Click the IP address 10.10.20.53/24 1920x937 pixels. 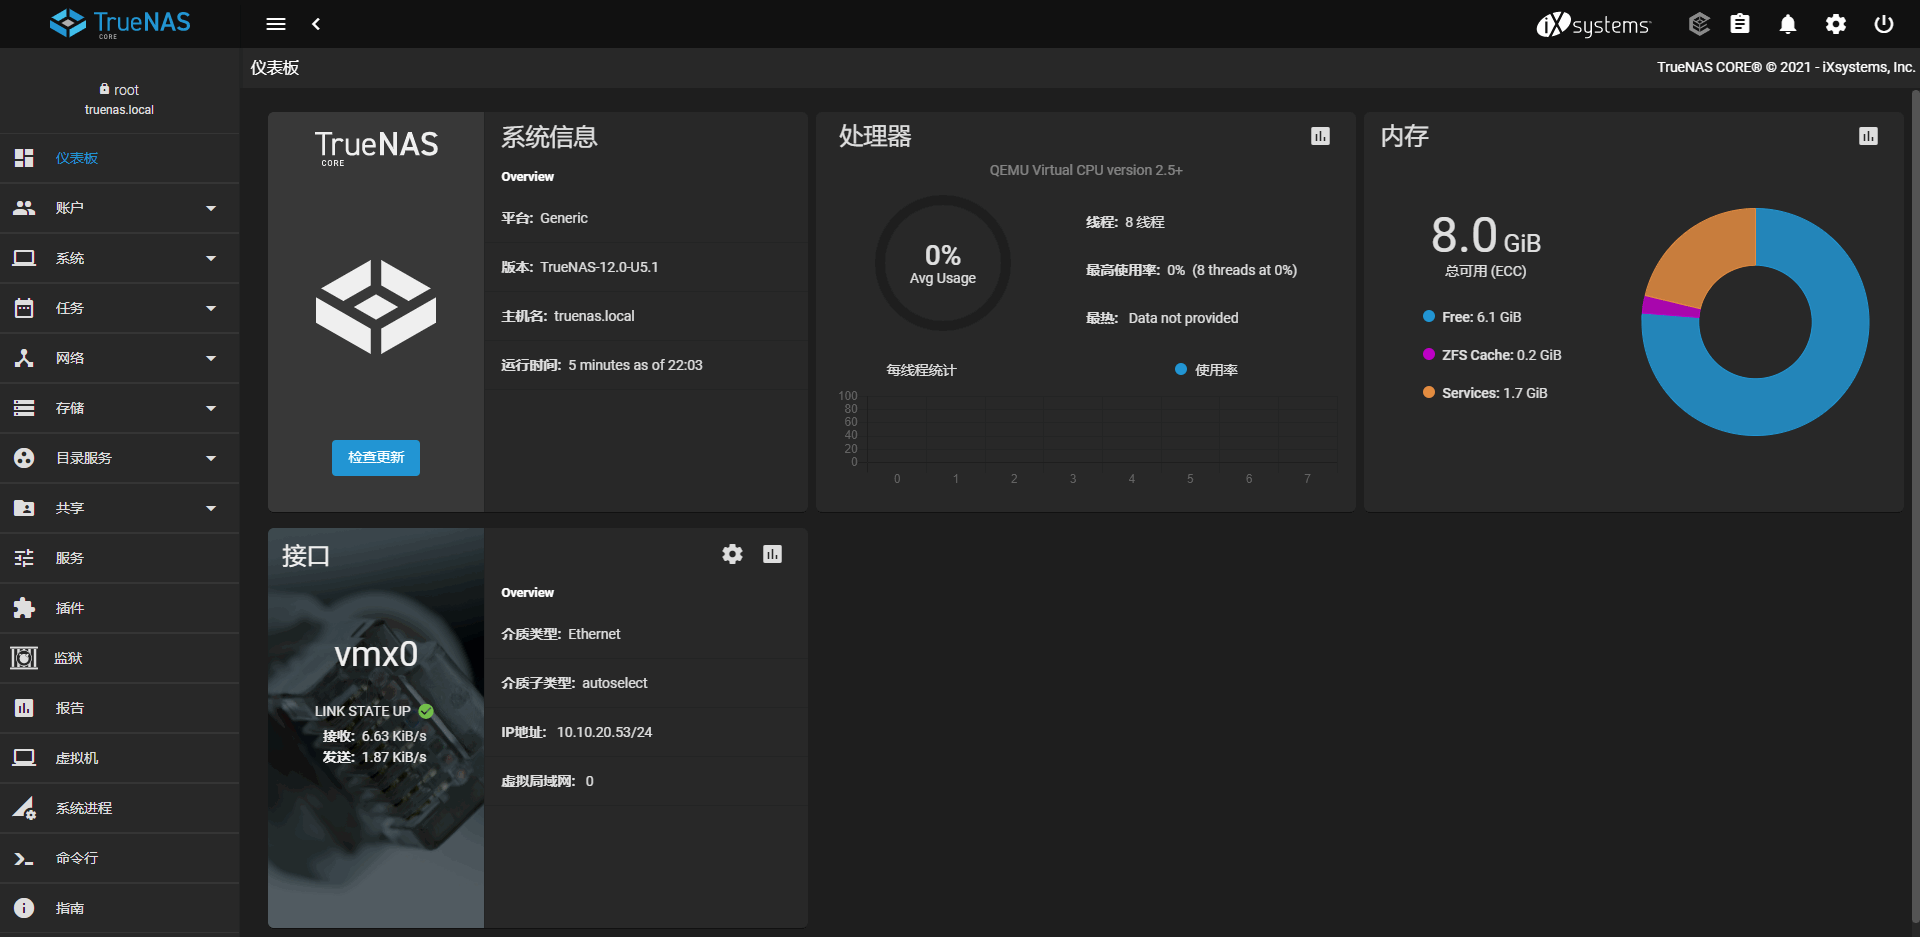pos(604,732)
